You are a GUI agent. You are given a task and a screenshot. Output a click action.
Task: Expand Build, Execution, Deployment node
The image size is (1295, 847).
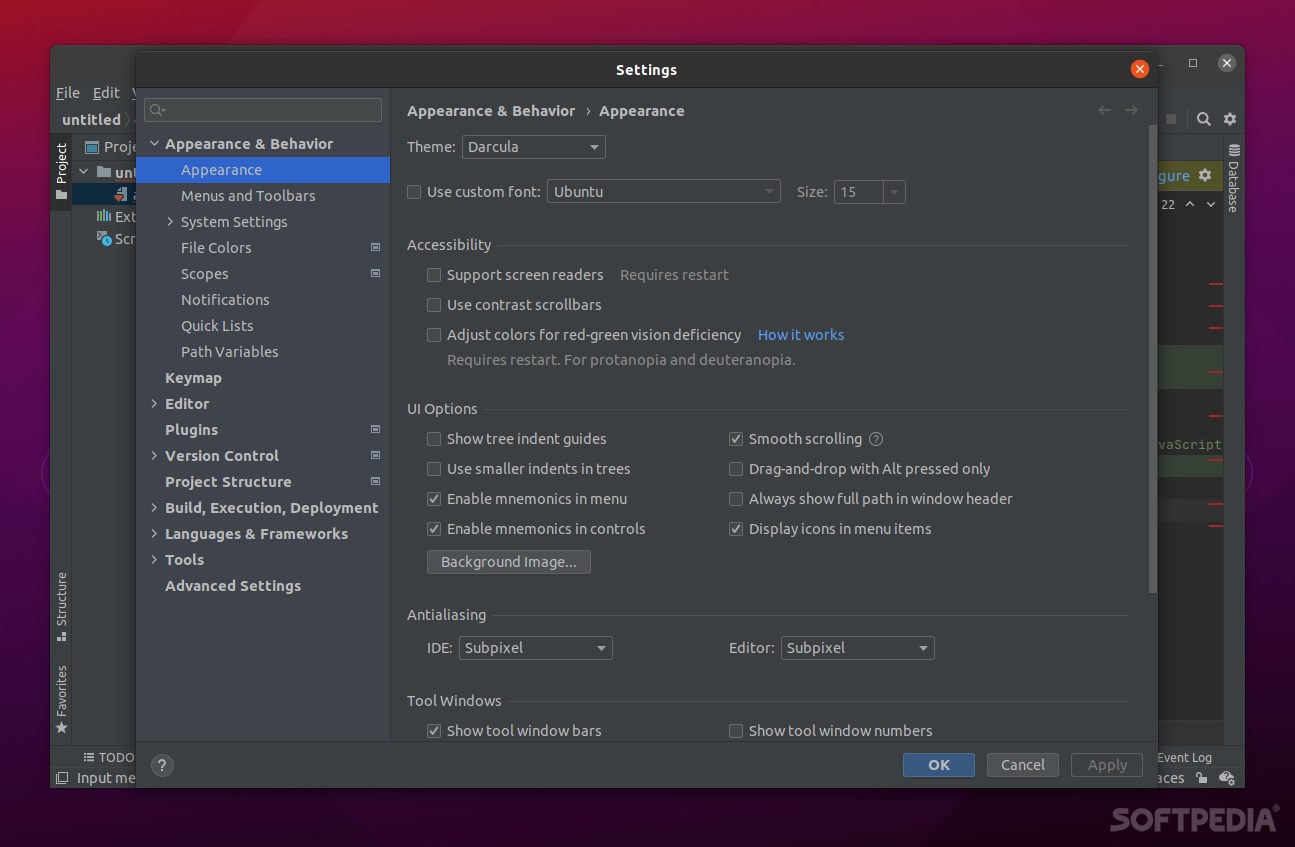[154, 508]
